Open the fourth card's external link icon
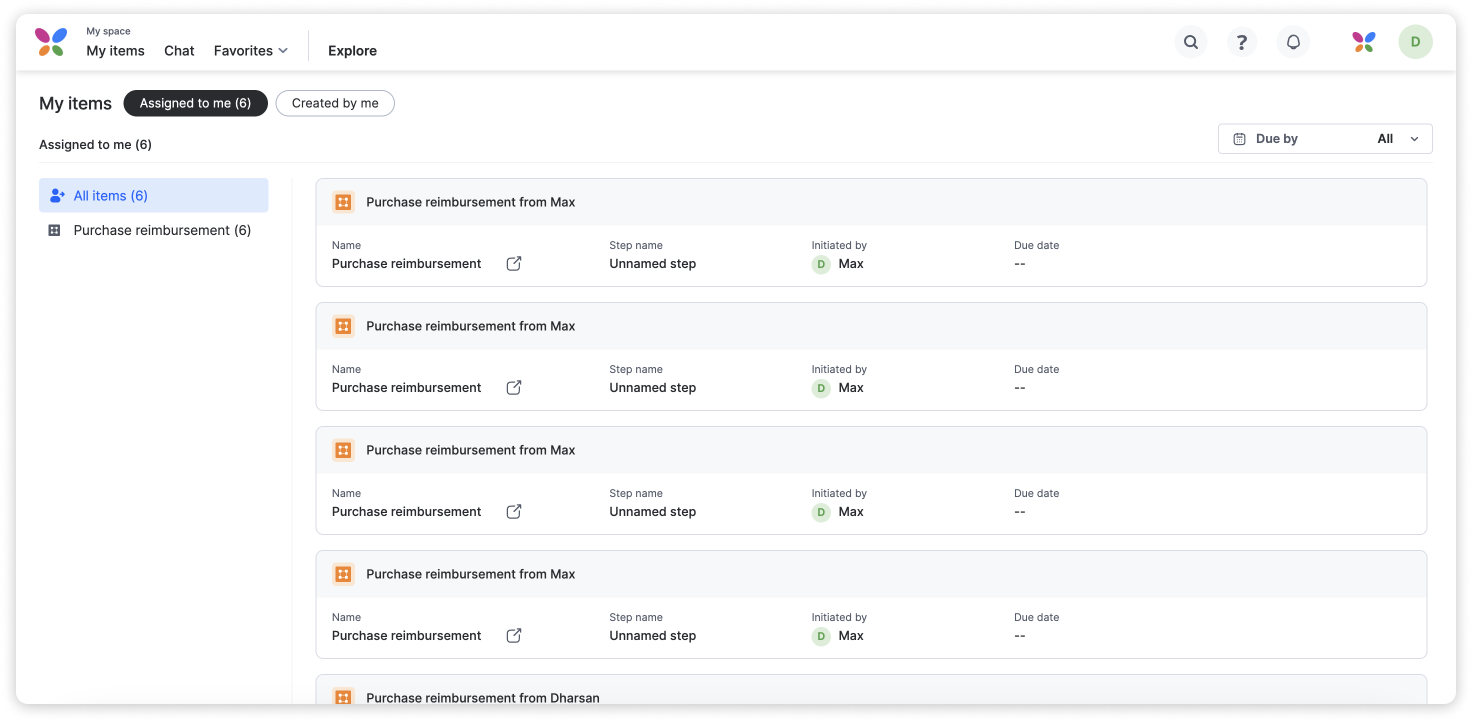Viewport: 1472px width, 722px height. pyautogui.click(x=514, y=636)
